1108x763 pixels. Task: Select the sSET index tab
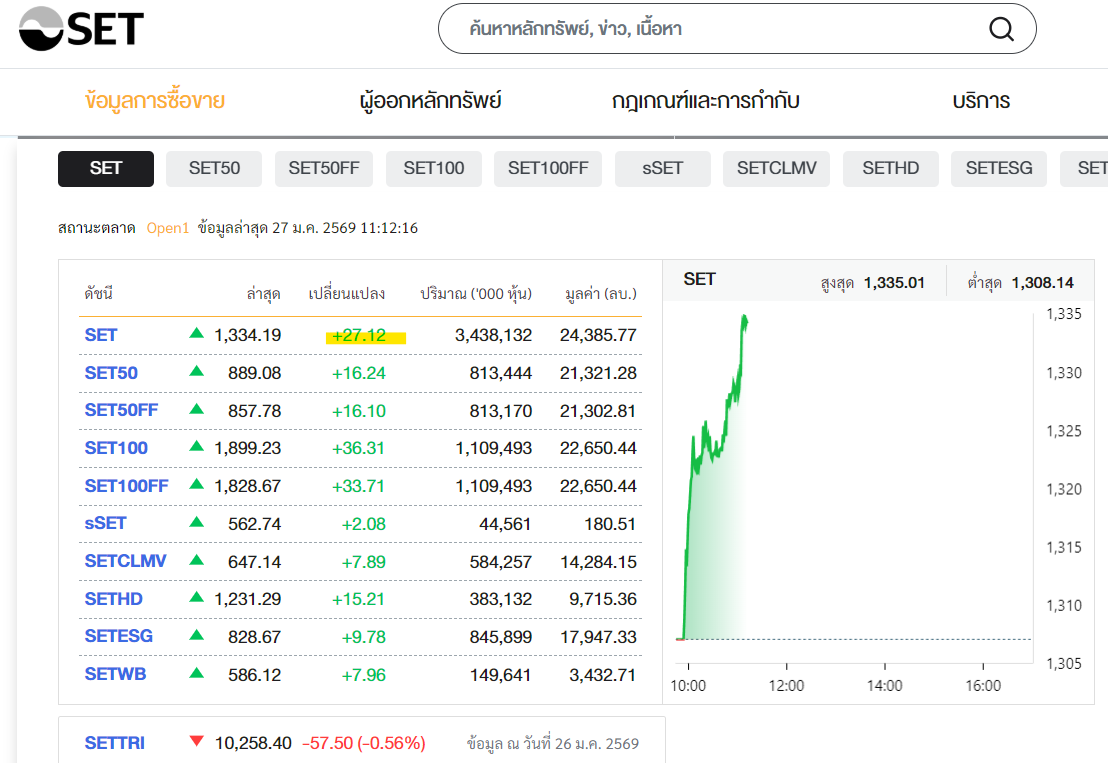coord(662,168)
